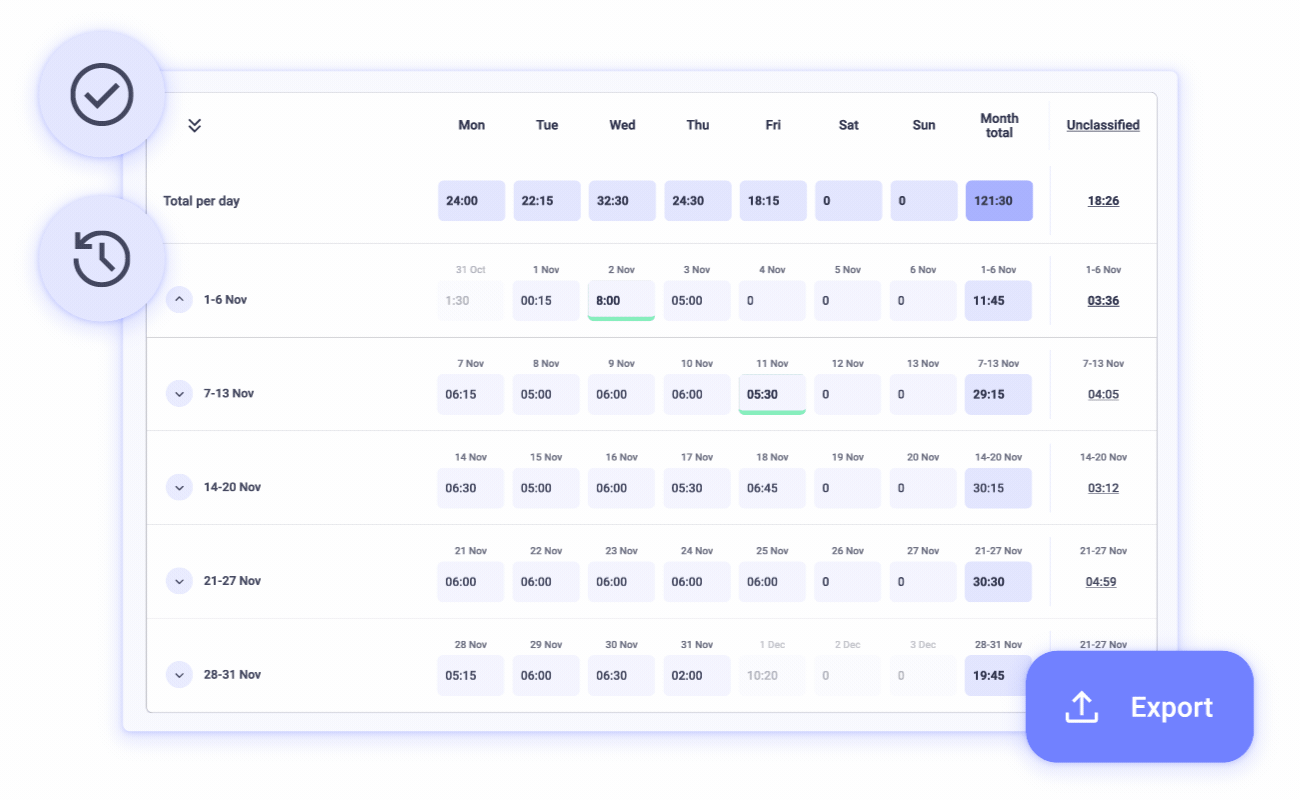Viewport: 1300px width, 800px height.
Task: Click the checkmark circle icon
Action: click(x=102, y=95)
